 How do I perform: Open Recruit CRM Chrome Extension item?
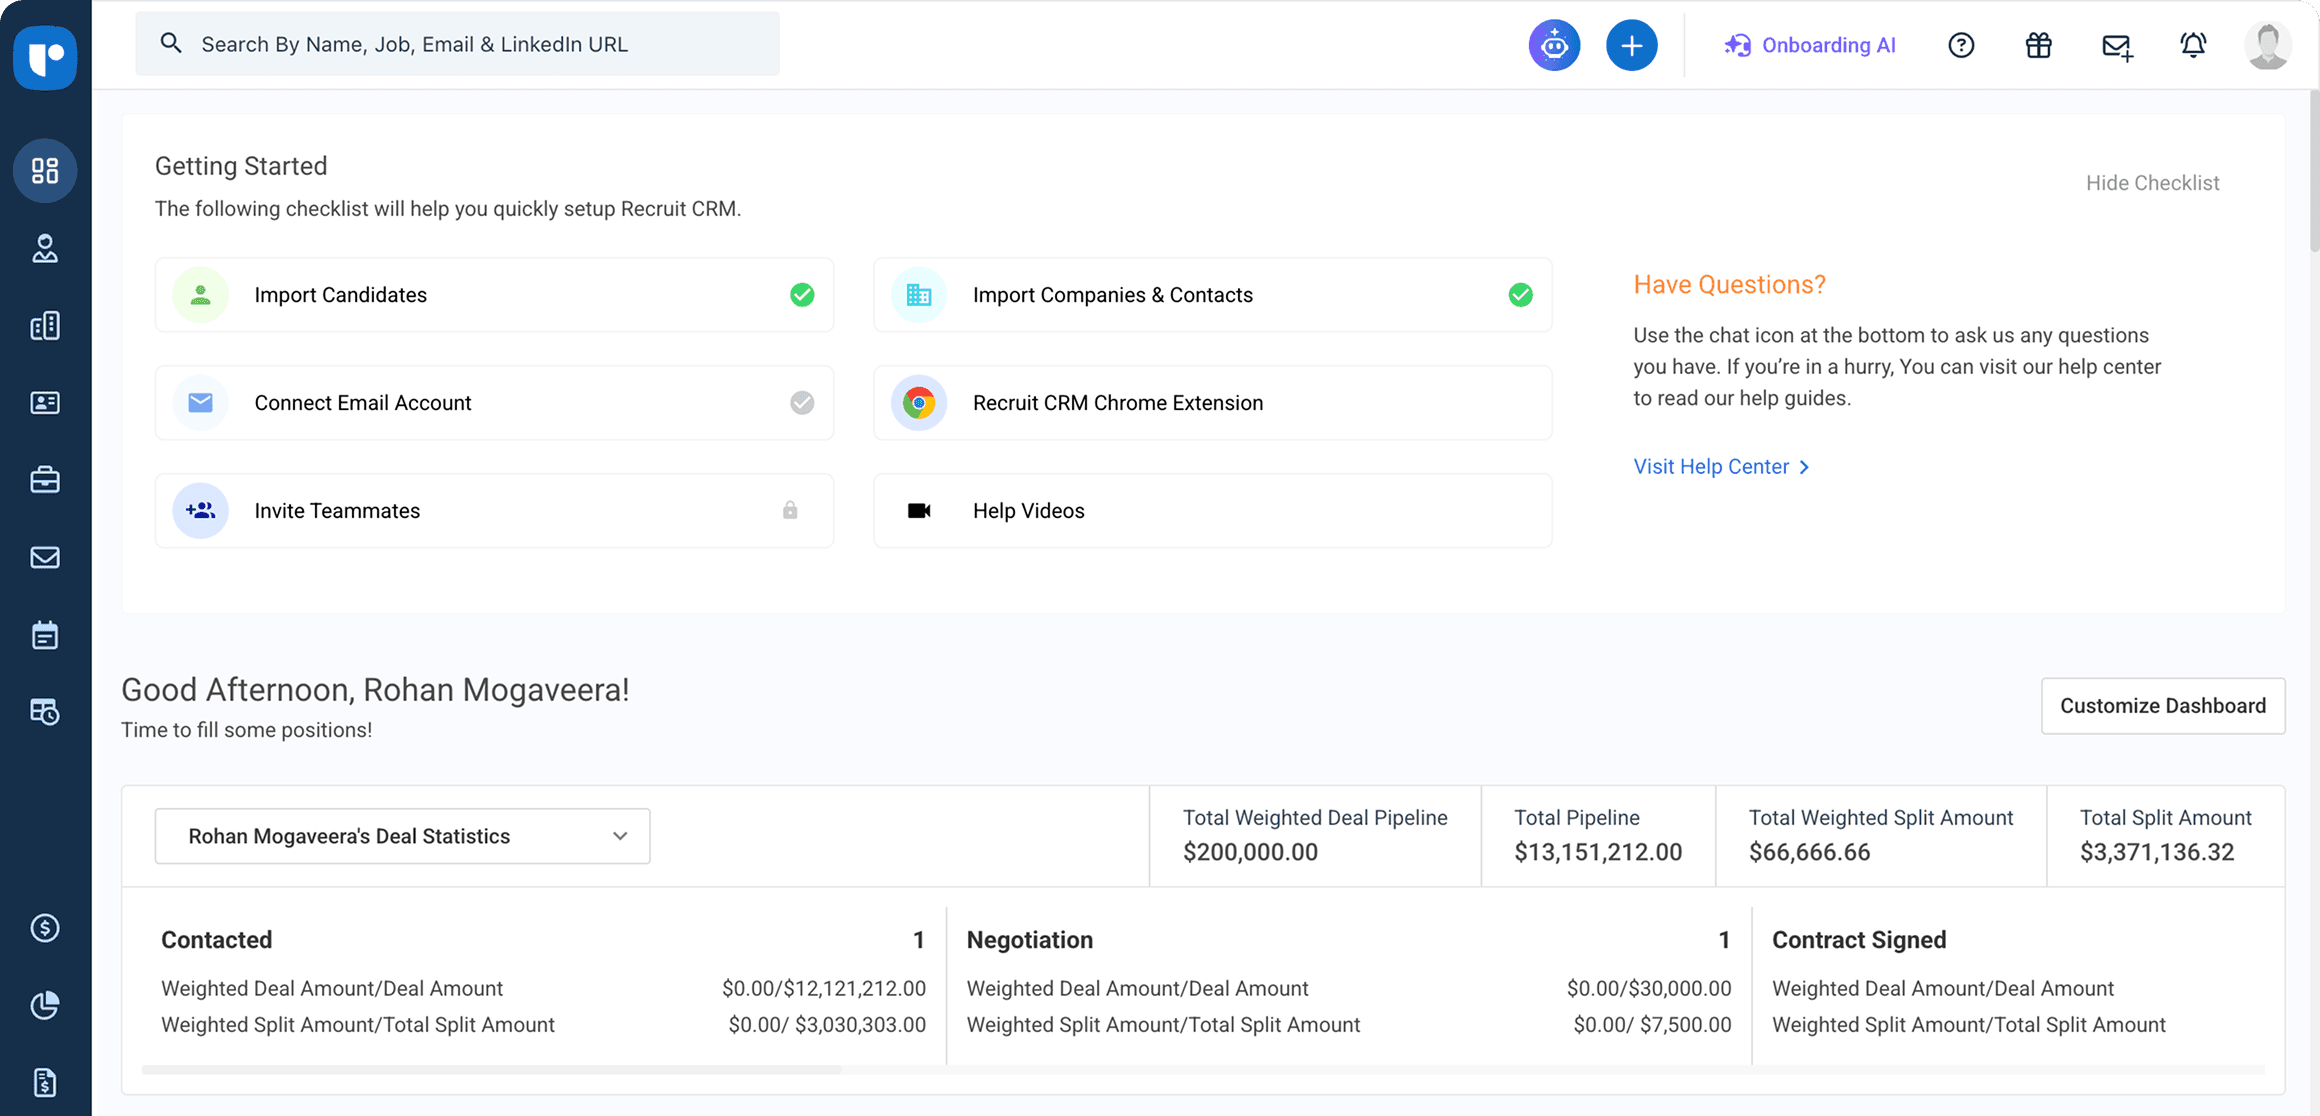click(x=1212, y=403)
